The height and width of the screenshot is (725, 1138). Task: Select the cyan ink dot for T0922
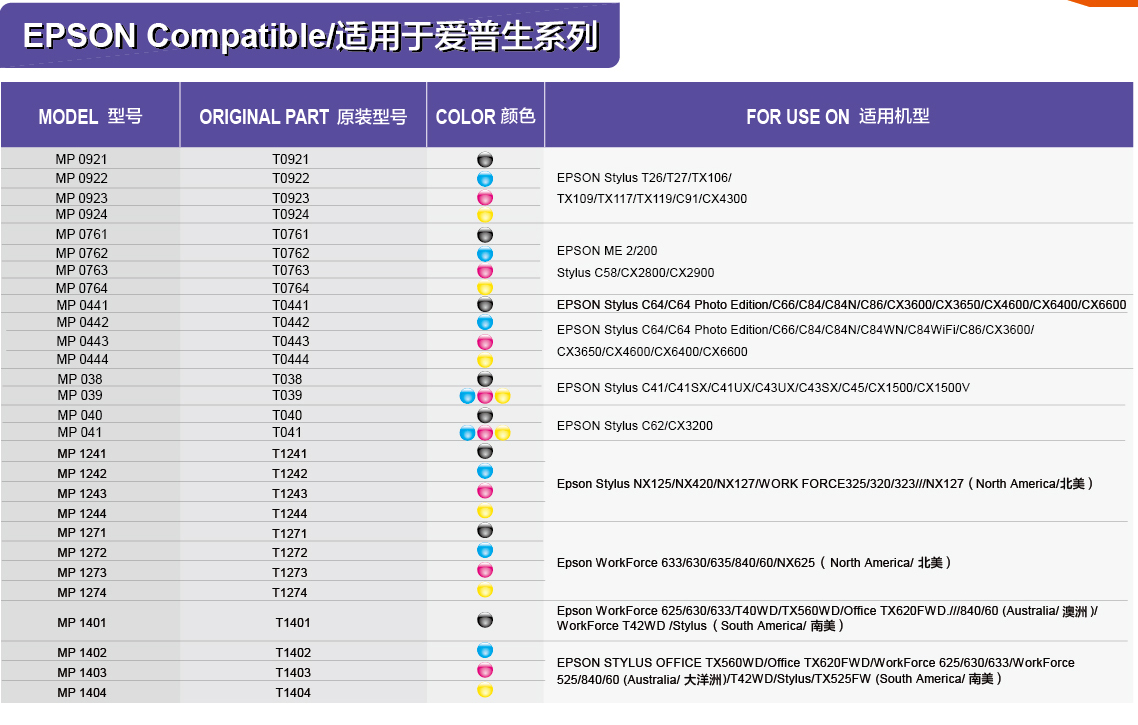[x=485, y=179]
